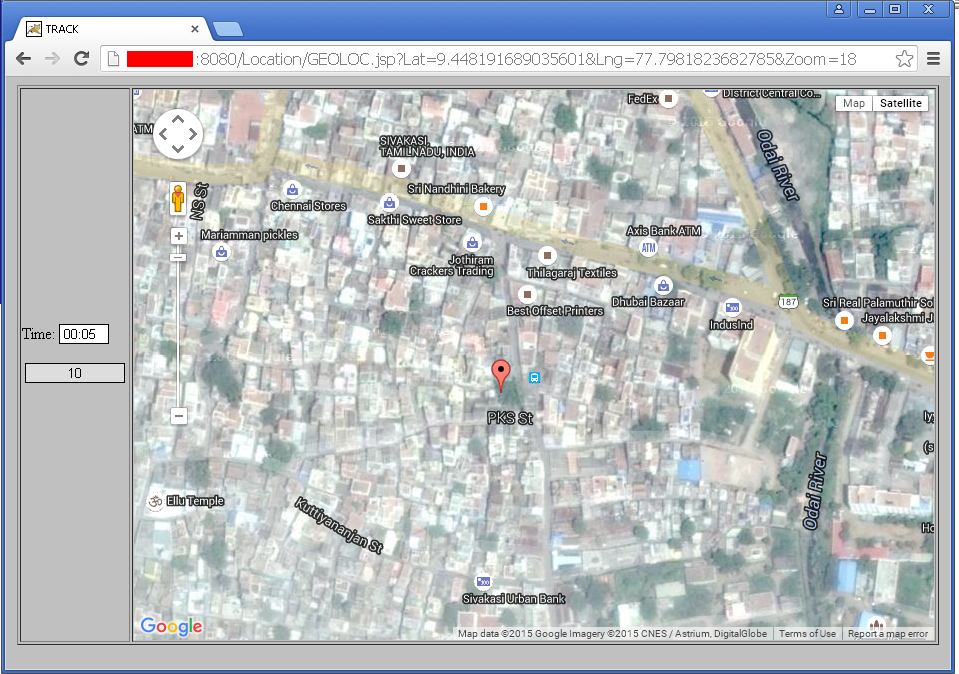Click the Ellu Temple marker icon

[156, 502]
